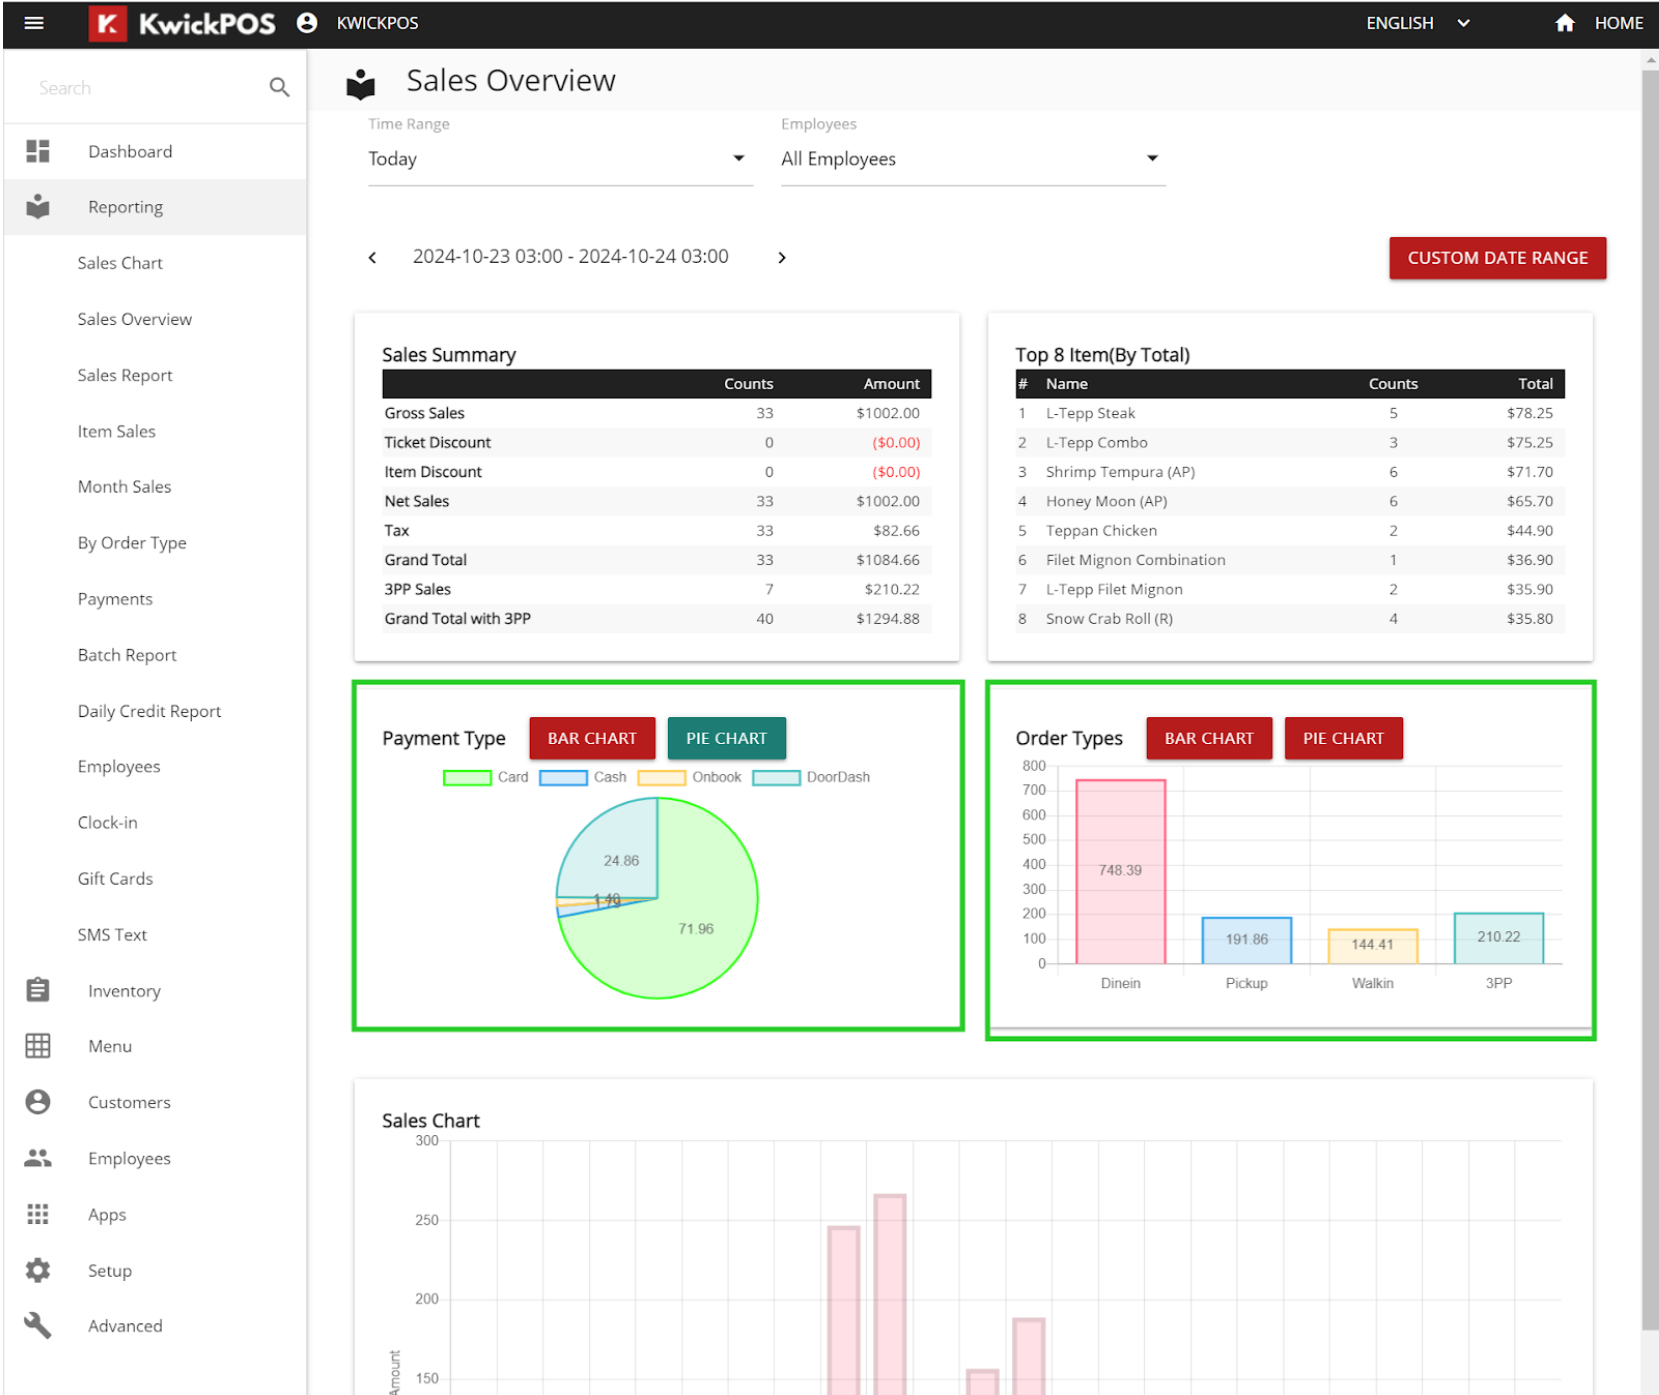Click the Gross Sales amount $1002.00
Screen dimensions: 1659x1395
tap(887, 413)
